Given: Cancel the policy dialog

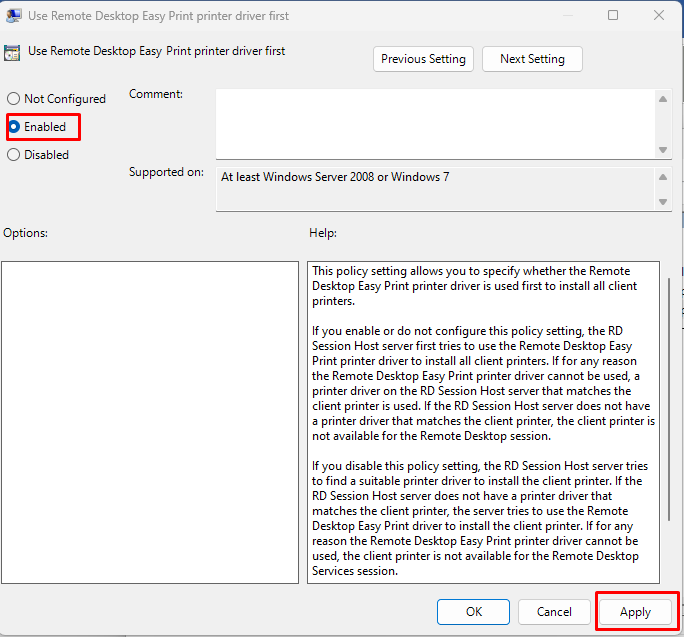Looking at the screenshot, I should point(554,612).
